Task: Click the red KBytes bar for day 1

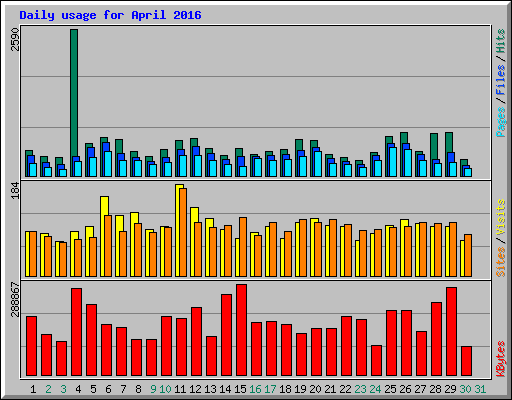Action: (x=32, y=346)
